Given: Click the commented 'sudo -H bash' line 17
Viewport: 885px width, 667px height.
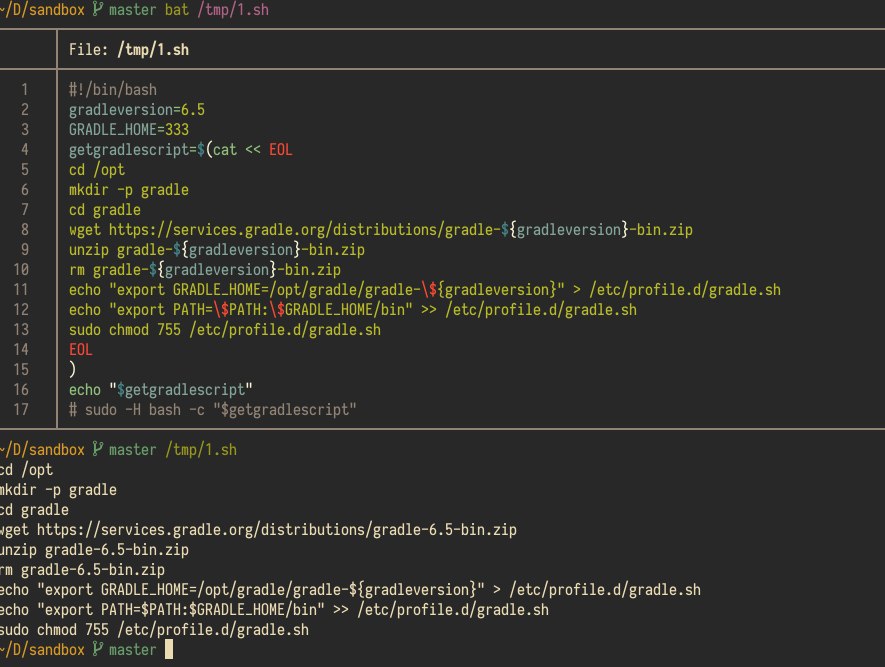Looking at the screenshot, I should point(213,410).
